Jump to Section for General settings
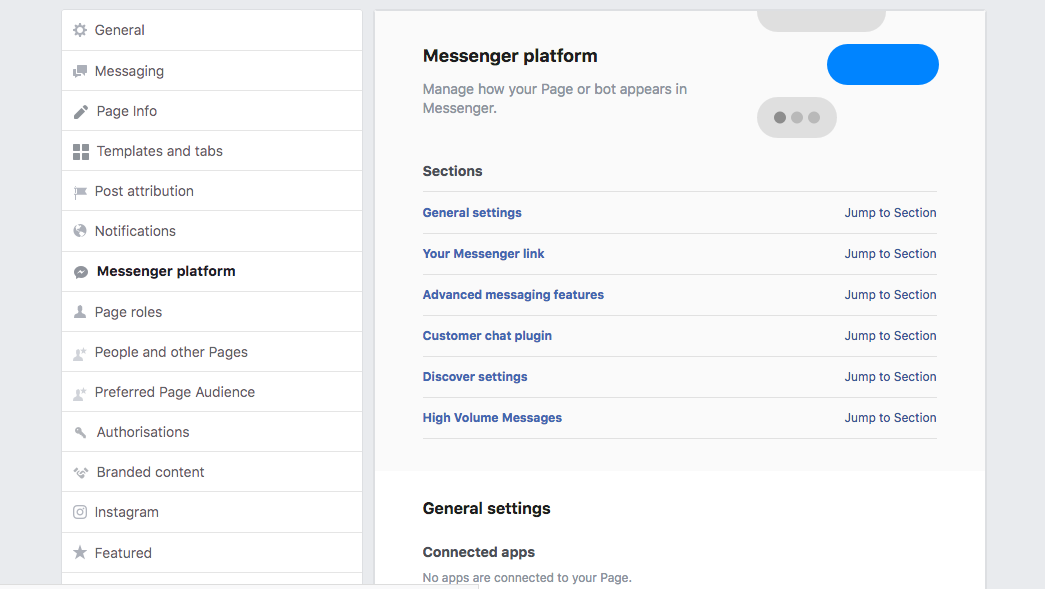Screen dimensions: 1045x589 pos(890,213)
